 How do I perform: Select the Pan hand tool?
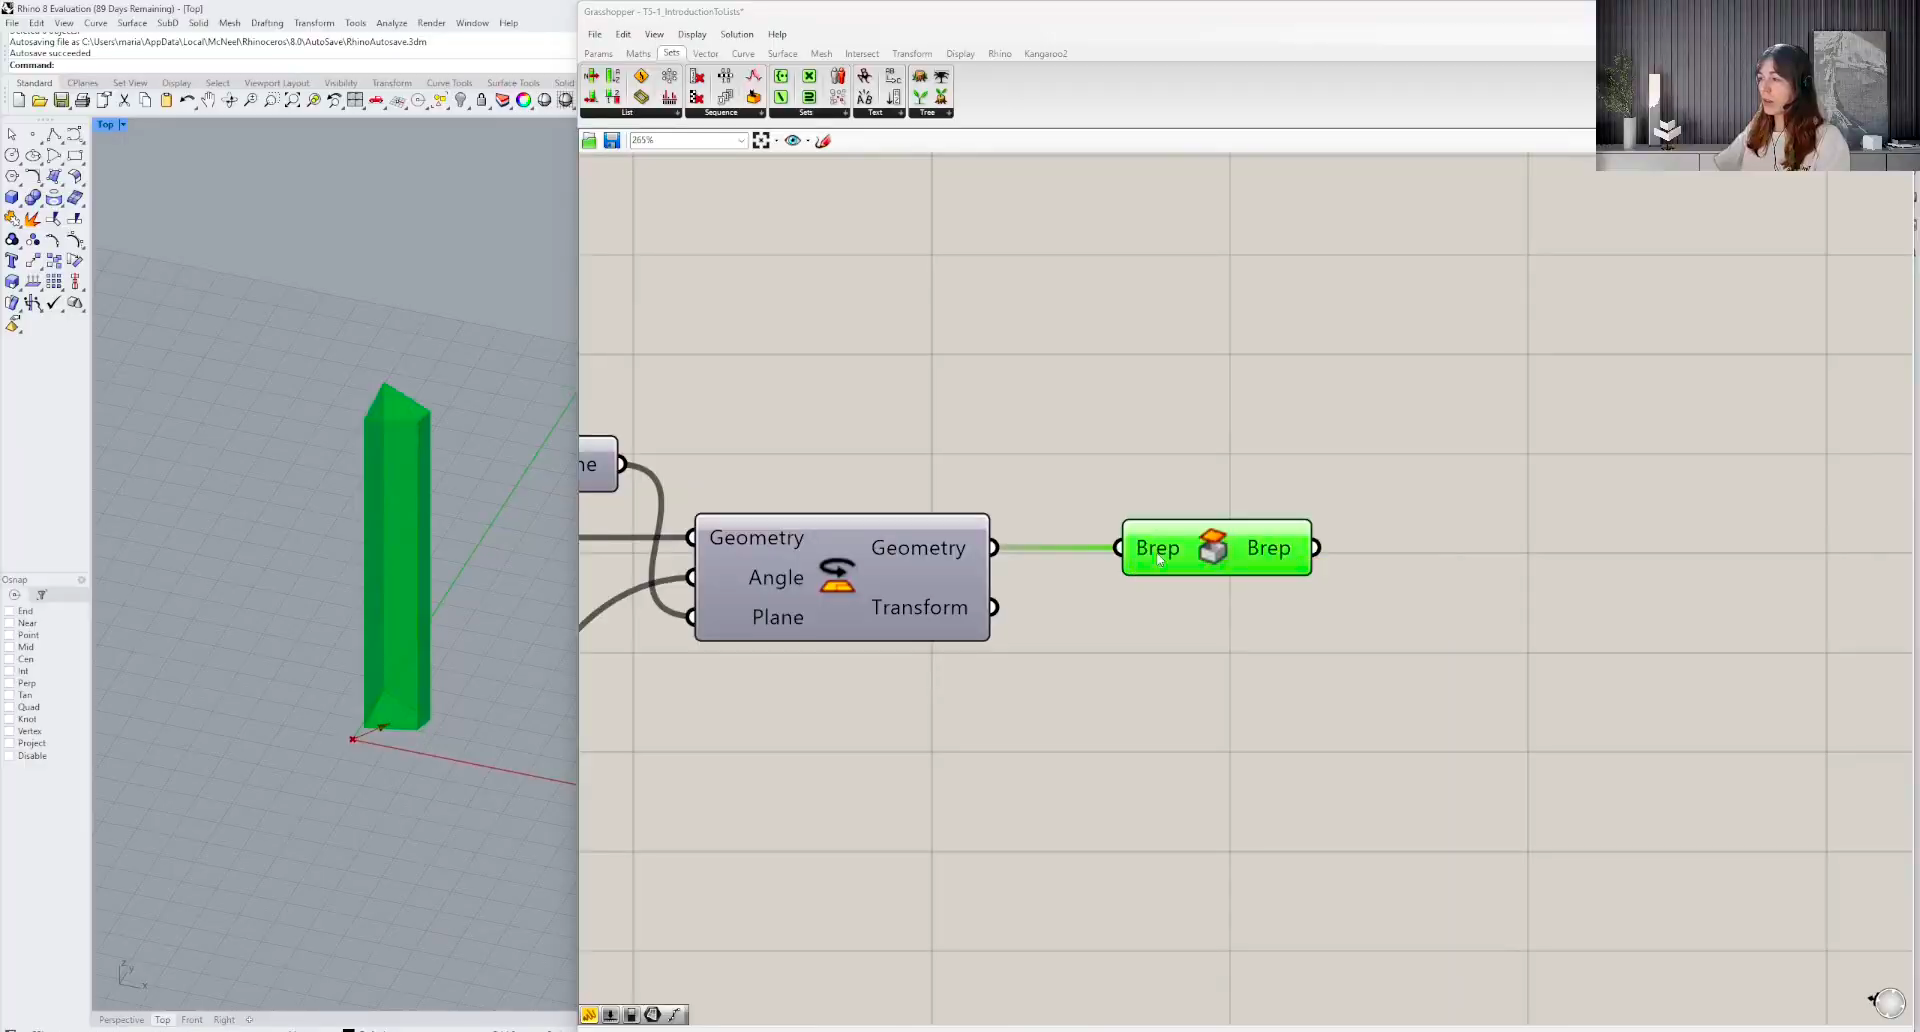(208, 100)
